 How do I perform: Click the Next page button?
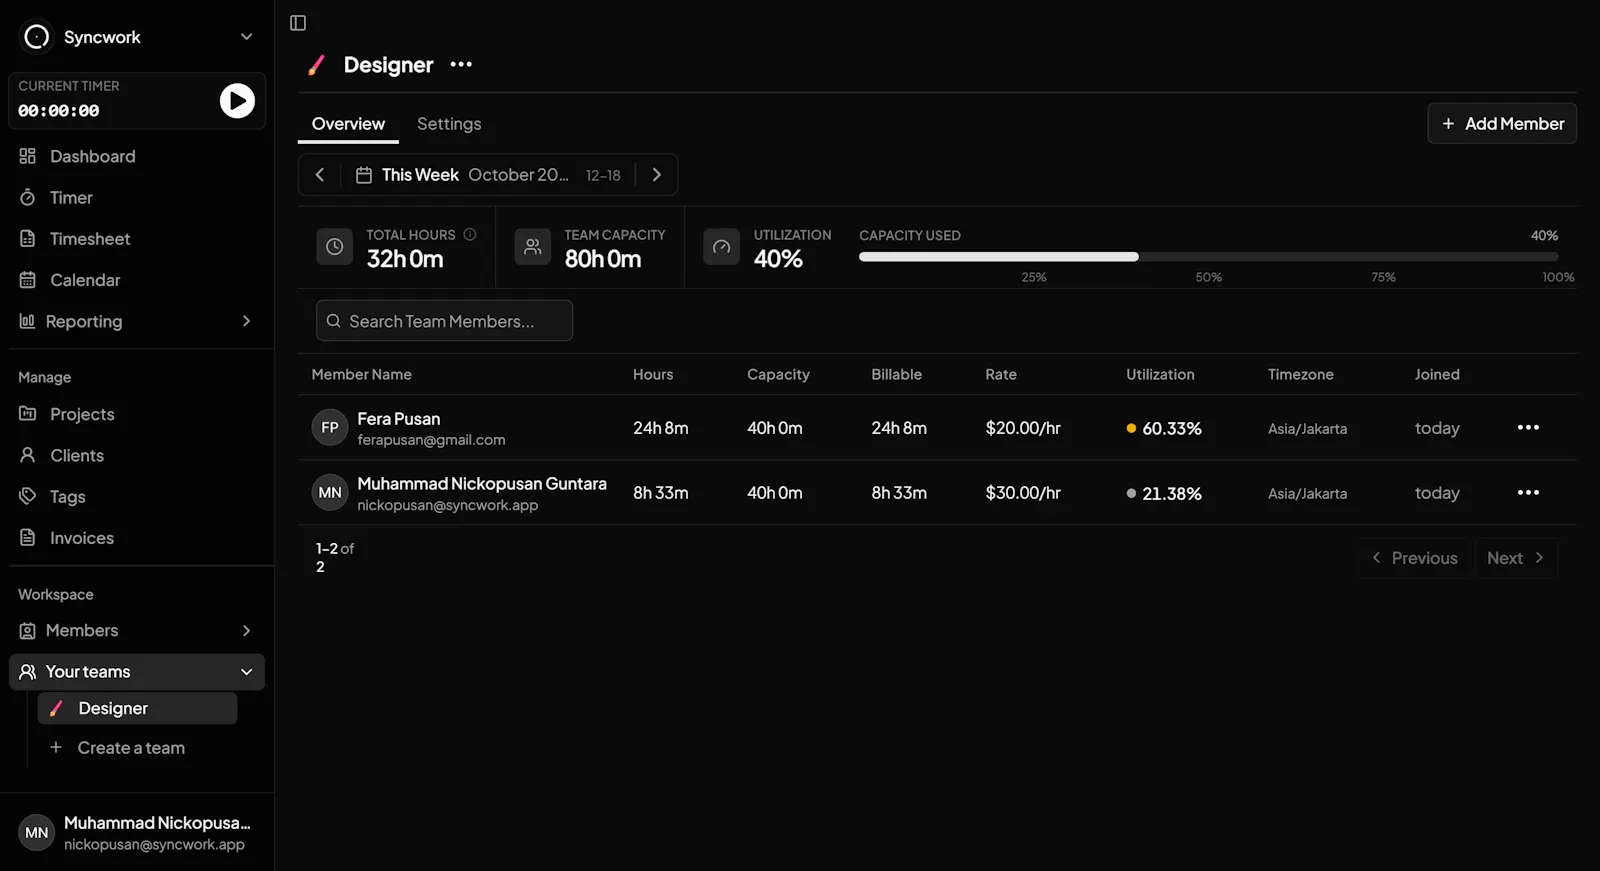[1515, 558]
